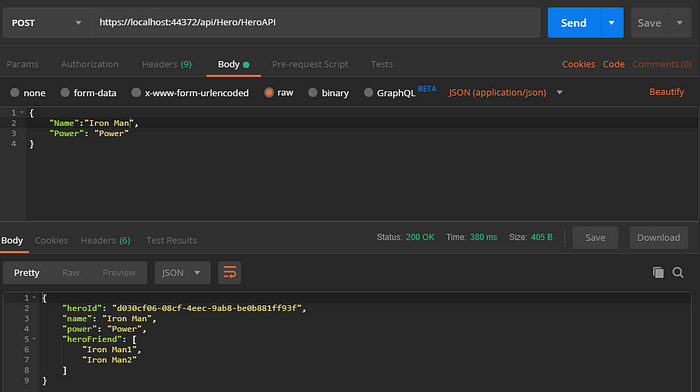Click the 405 B response size
700x392 pixels.
pyautogui.click(x=542, y=237)
